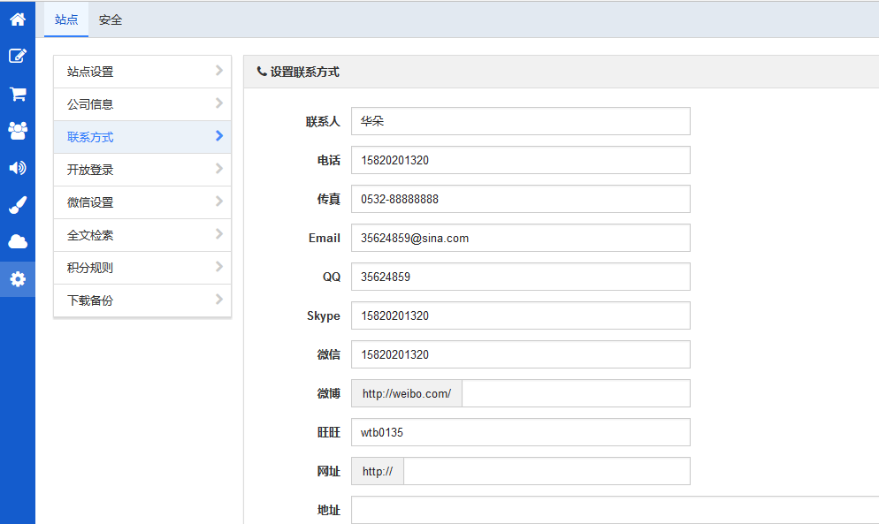Image resolution: width=879 pixels, height=525 pixels.
Task: Open the users group icon
Action: [x=17, y=131]
